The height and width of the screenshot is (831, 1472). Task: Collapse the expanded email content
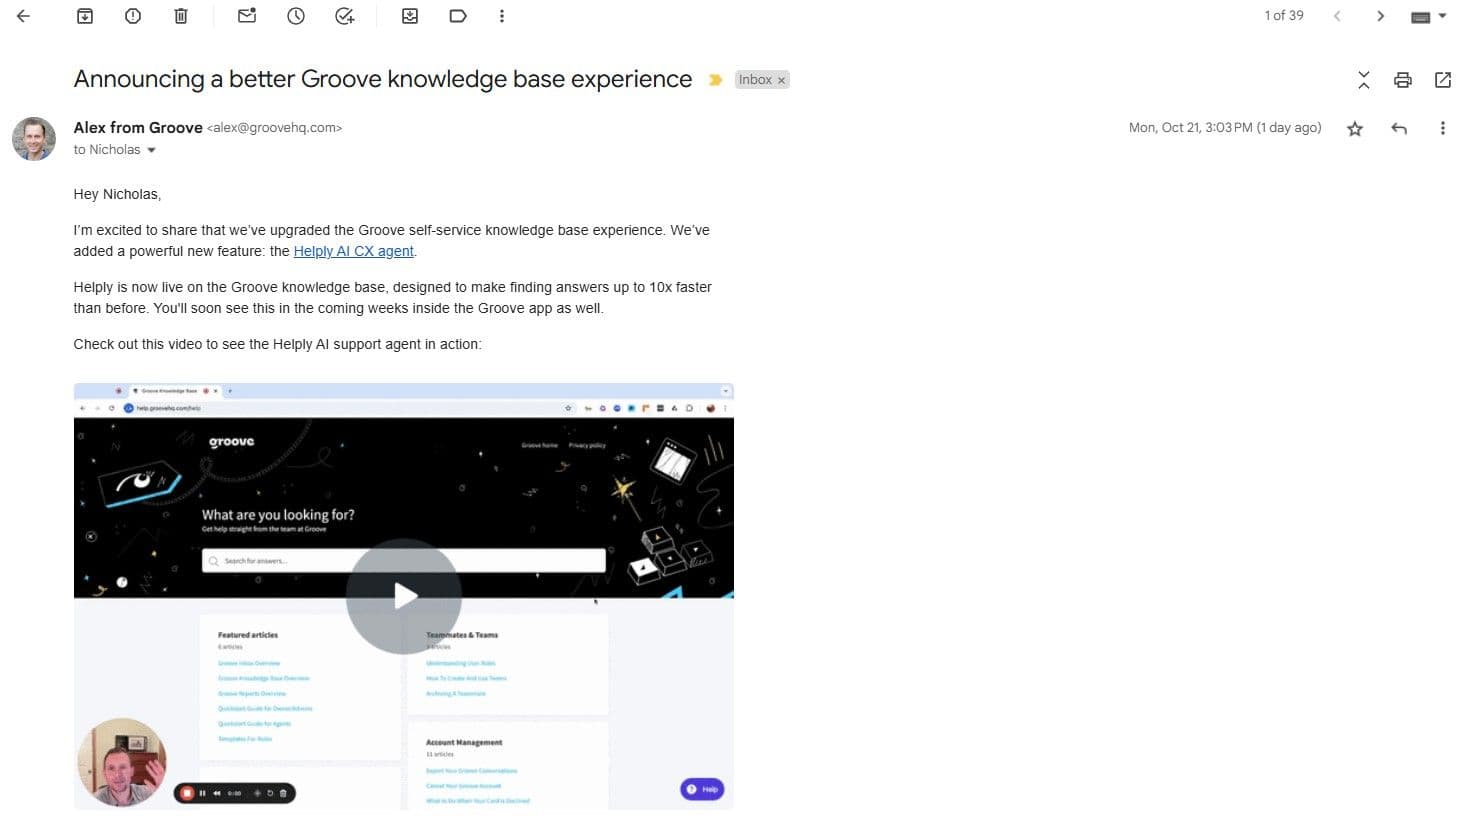tap(1364, 79)
